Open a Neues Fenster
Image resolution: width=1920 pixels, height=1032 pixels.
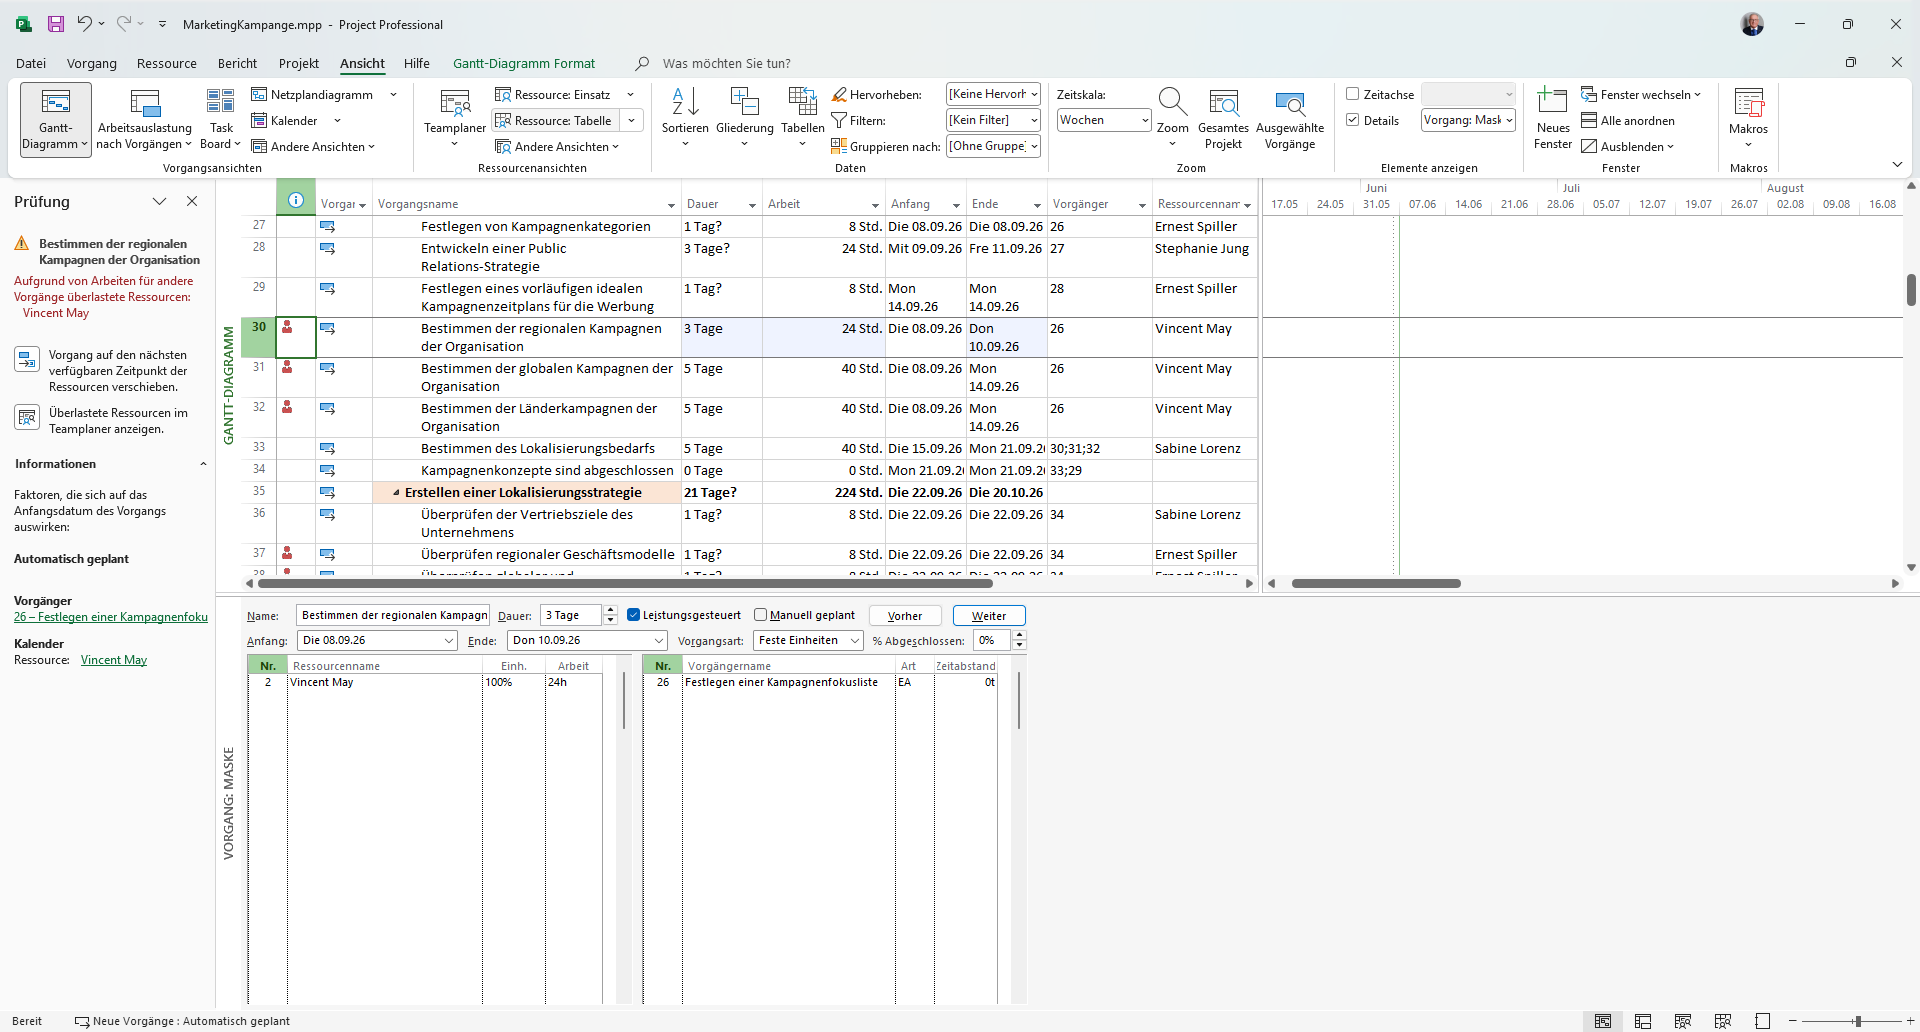pos(1553,119)
